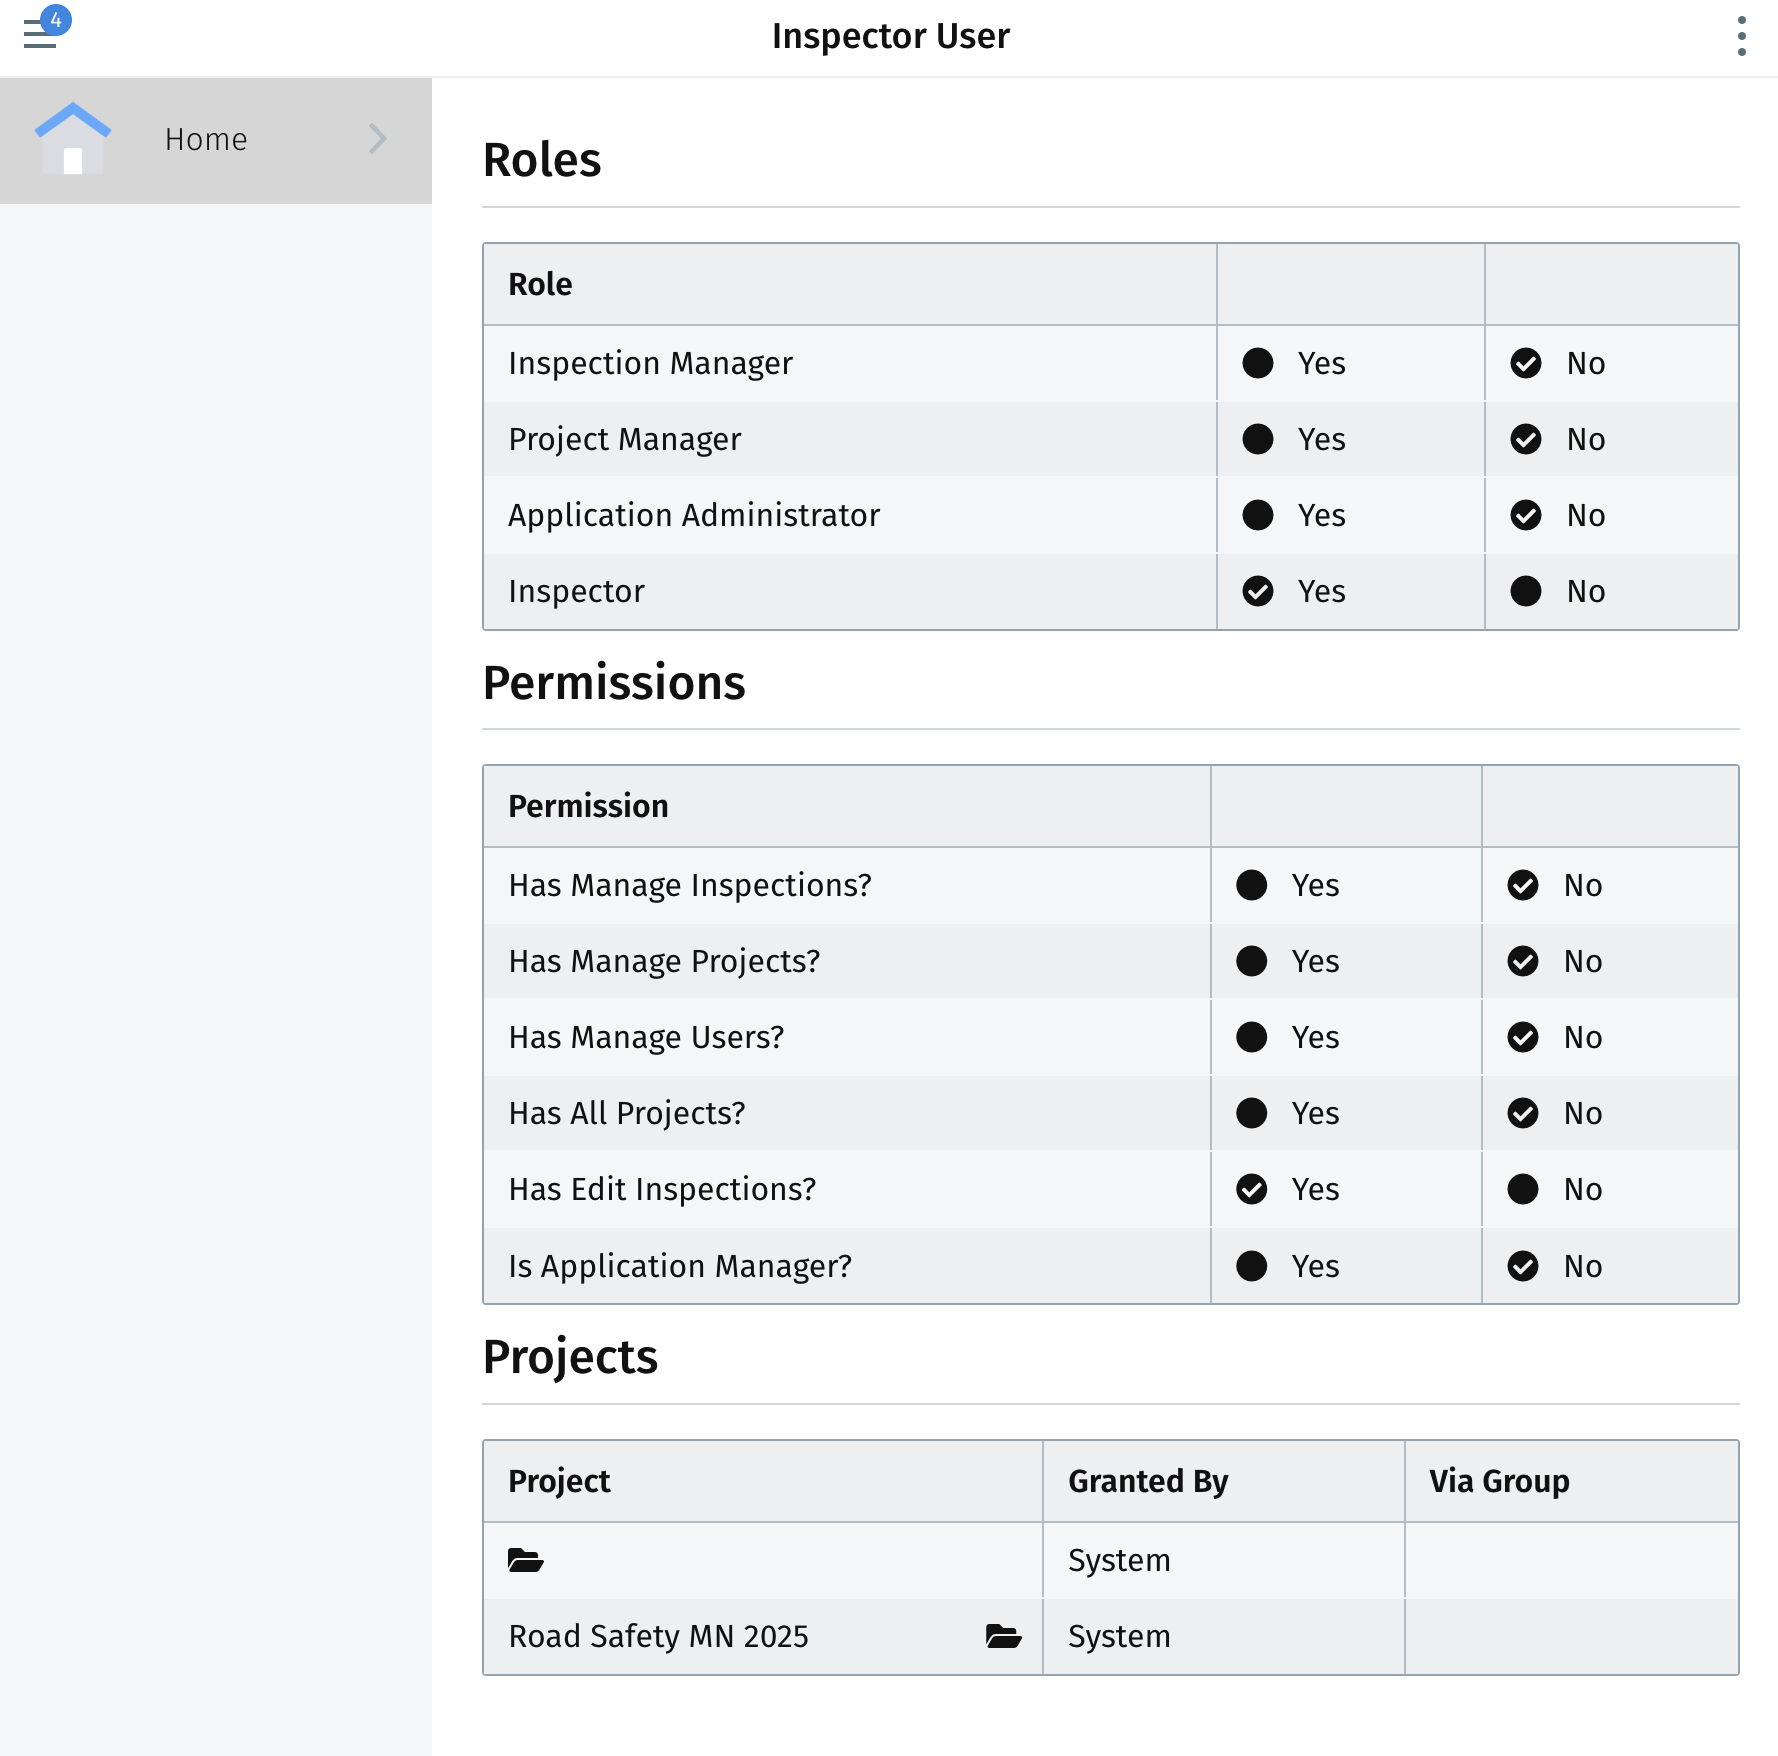
Task: Select No for Inspector role
Action: pos(1526,591)
